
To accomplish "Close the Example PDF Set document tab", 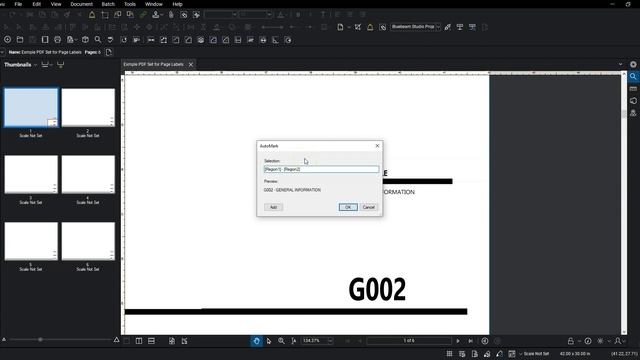I will click(x=191, y=64).
